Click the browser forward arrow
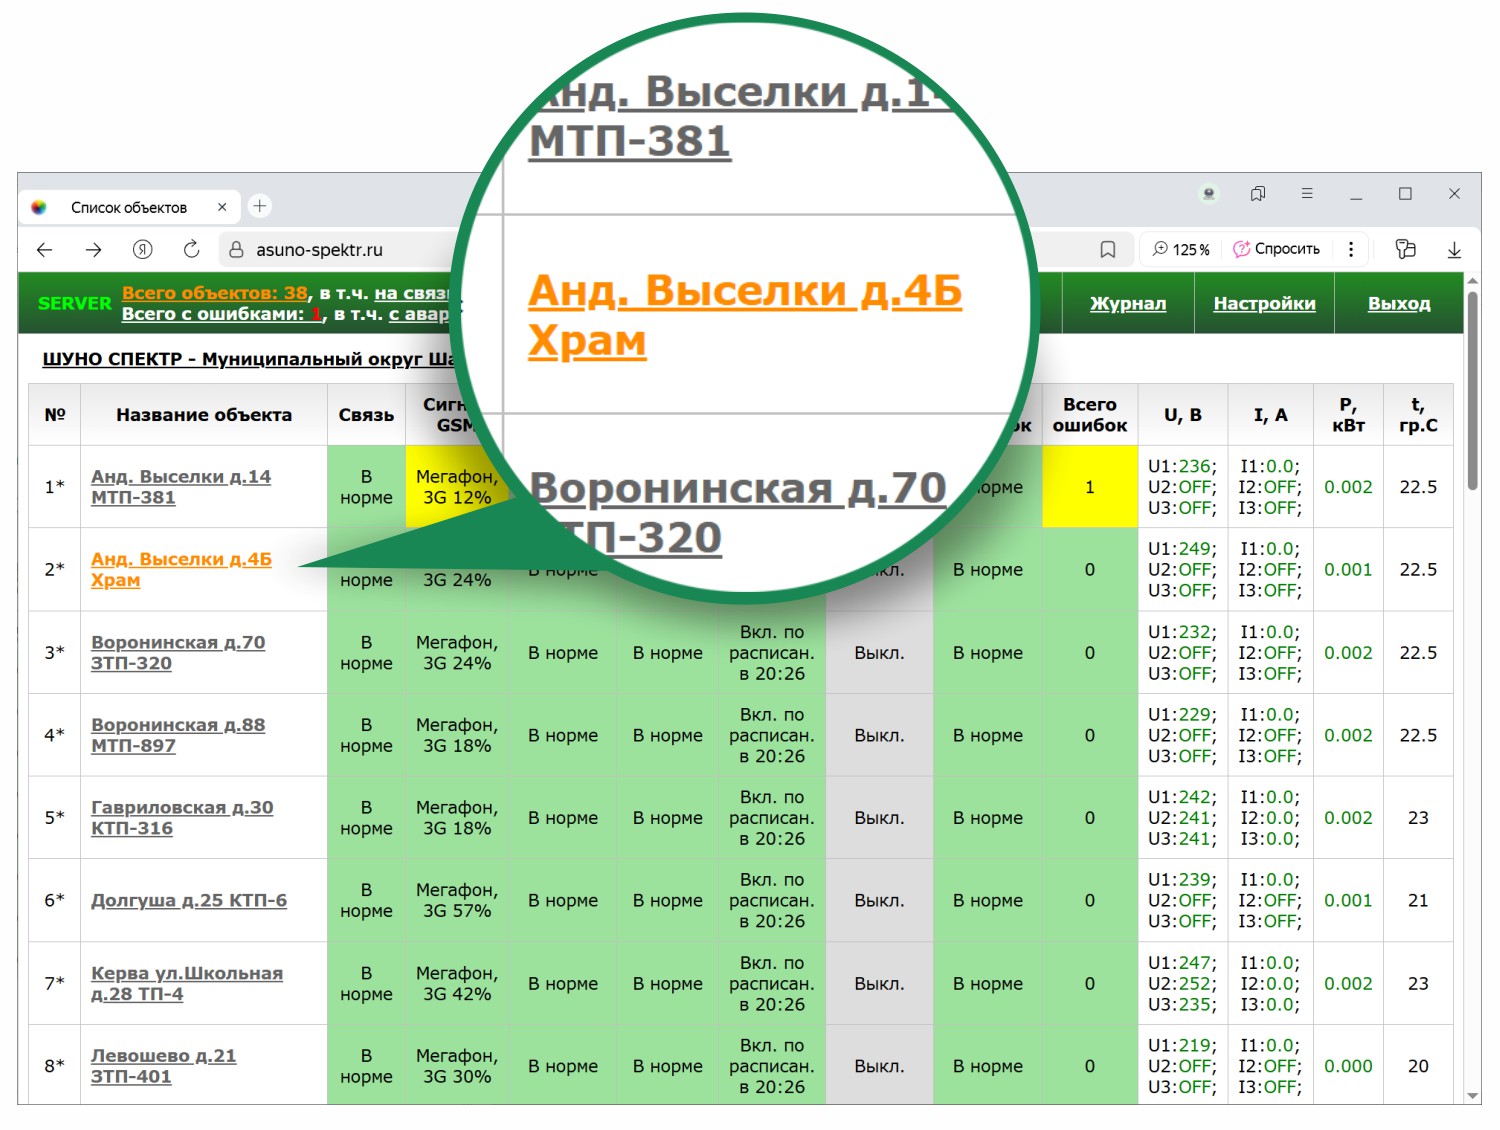The width and height of the screenshot is (1500, 1130). pyautogui.click(x=93, y=250)
